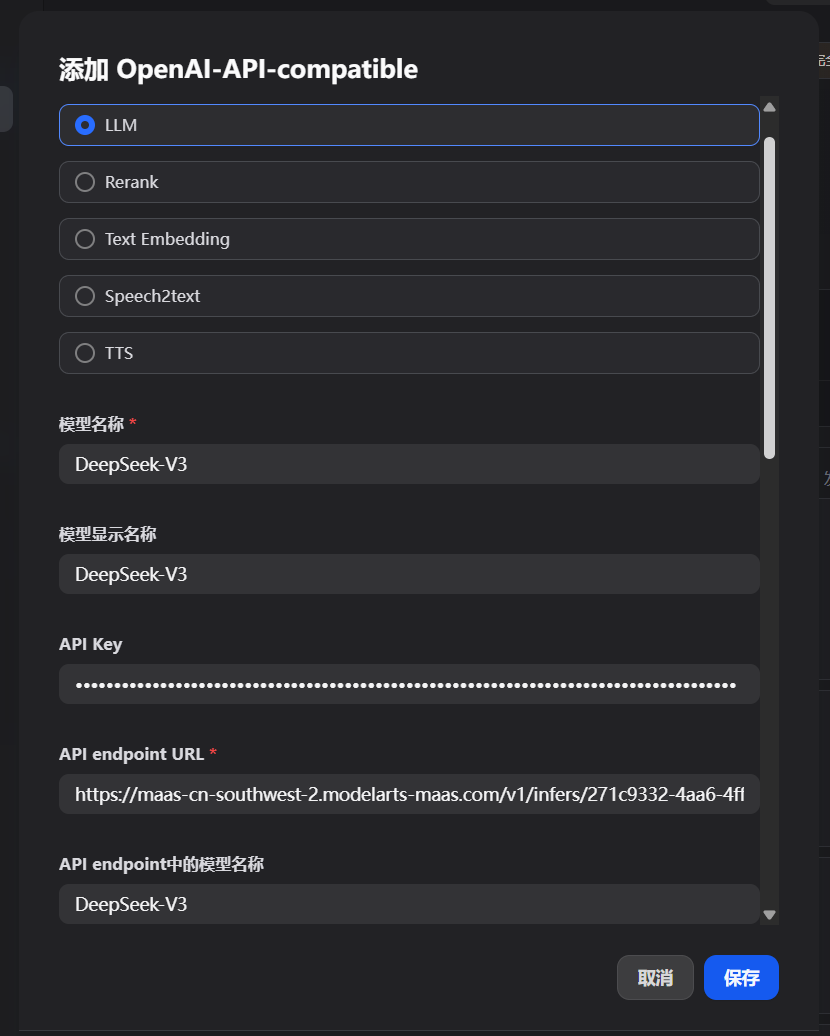Select the Rerank model type option
The width and height of the screenshot is (830, 1036).
[x=409, y=182]
